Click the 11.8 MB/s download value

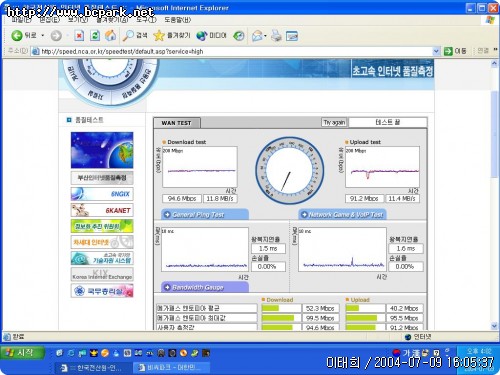220,199
